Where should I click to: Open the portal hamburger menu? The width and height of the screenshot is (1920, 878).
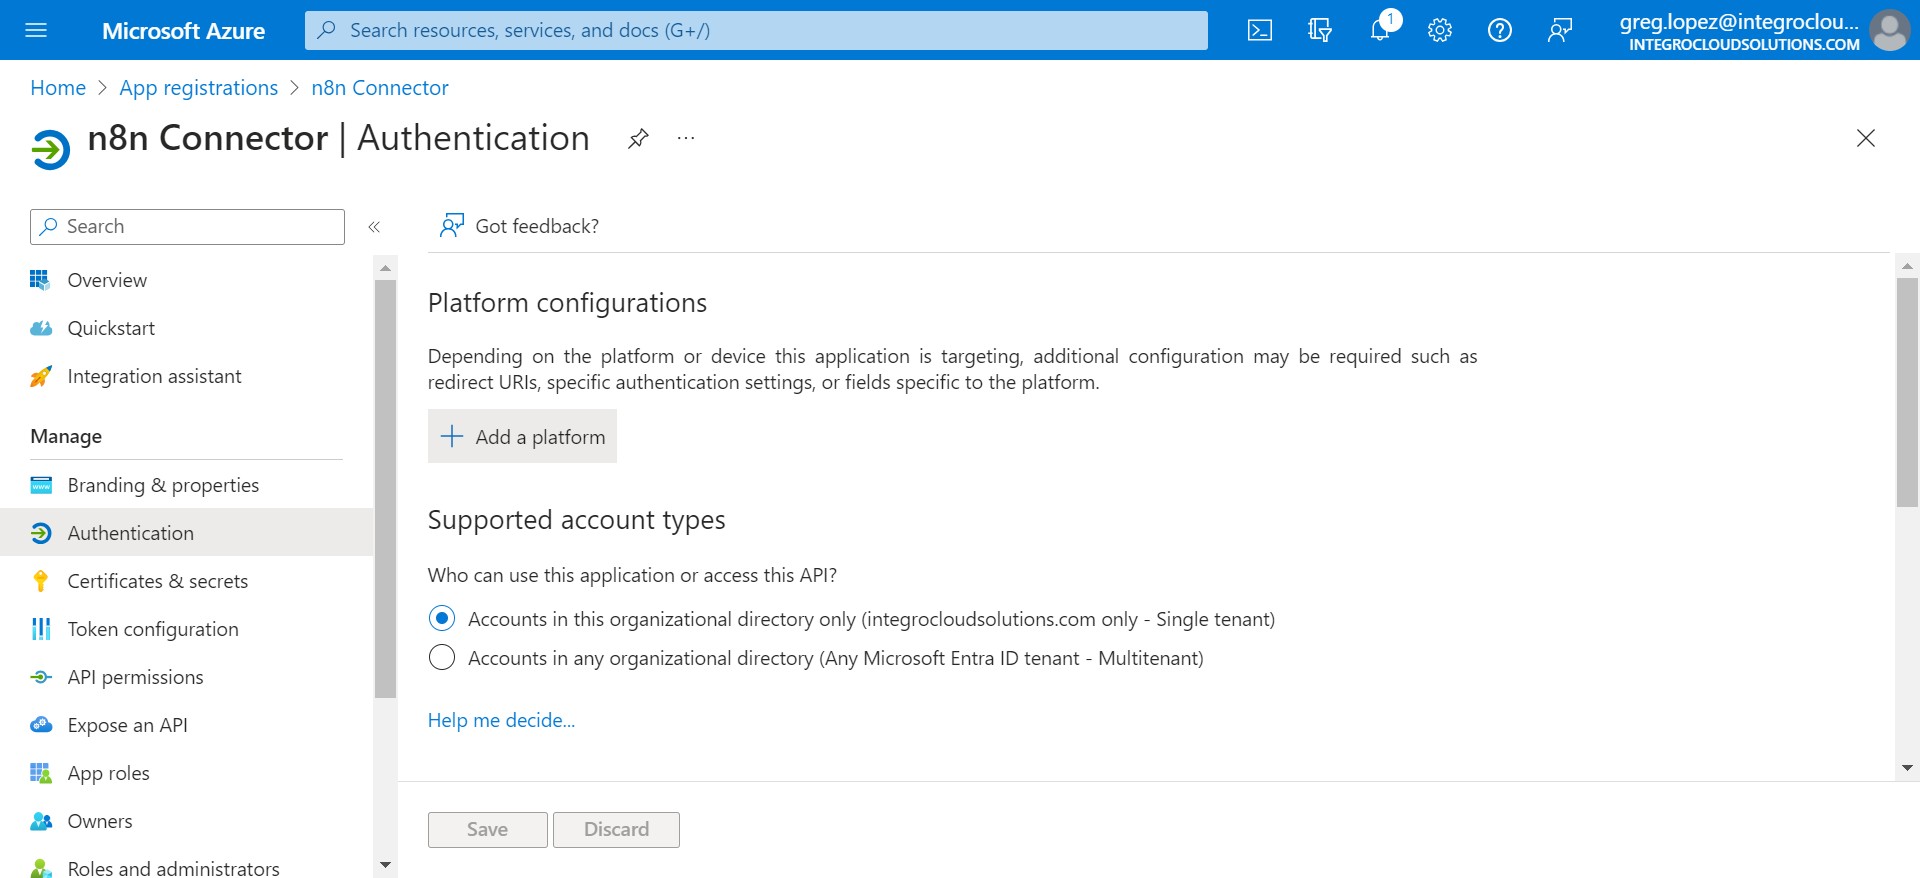36,30
